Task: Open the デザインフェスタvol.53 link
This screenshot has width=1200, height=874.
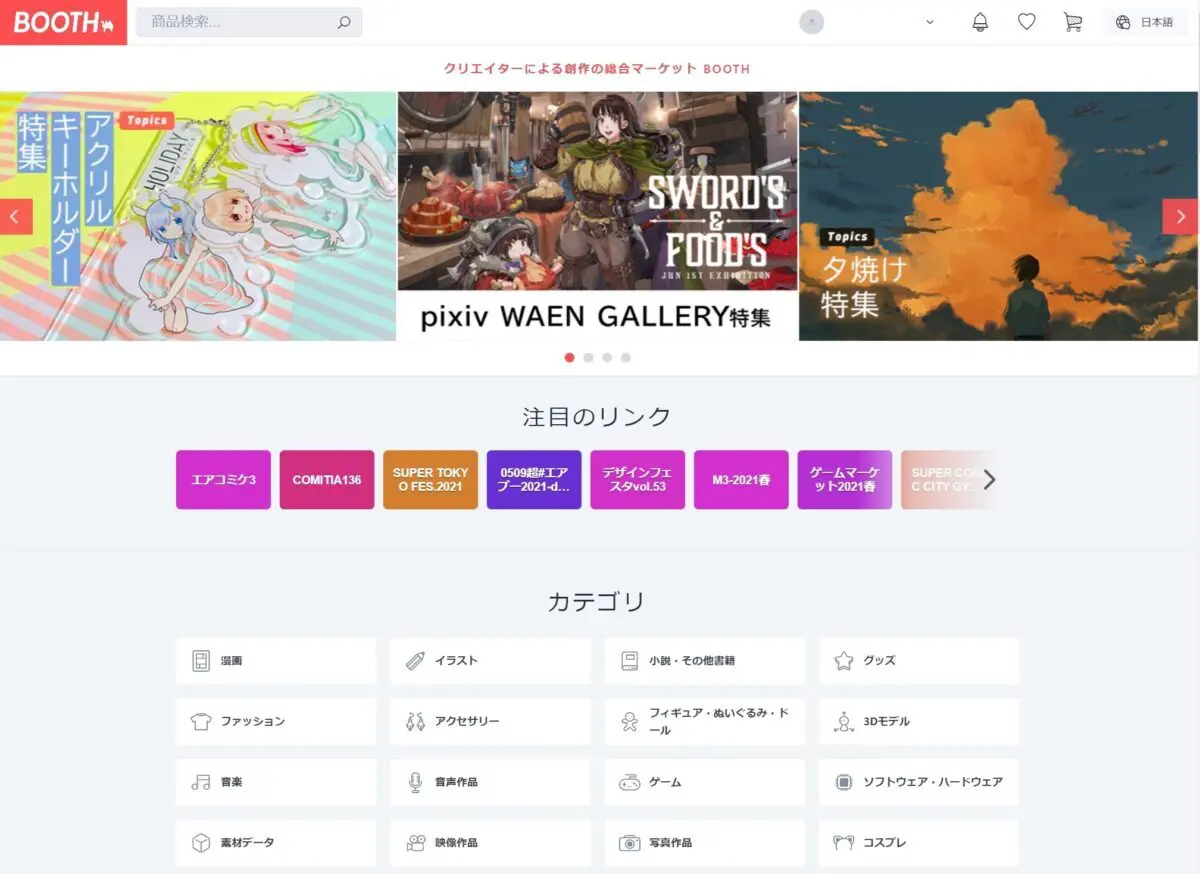Action: coord(637,480)
